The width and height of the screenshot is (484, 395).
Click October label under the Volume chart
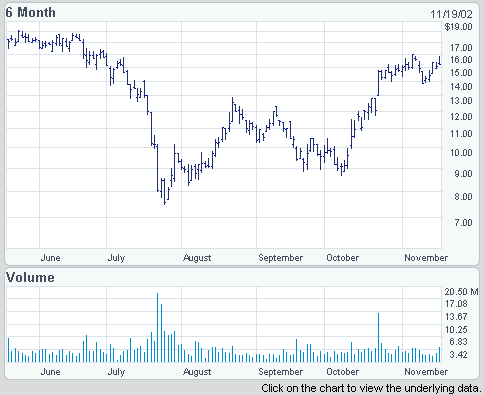tap(343, 372)
